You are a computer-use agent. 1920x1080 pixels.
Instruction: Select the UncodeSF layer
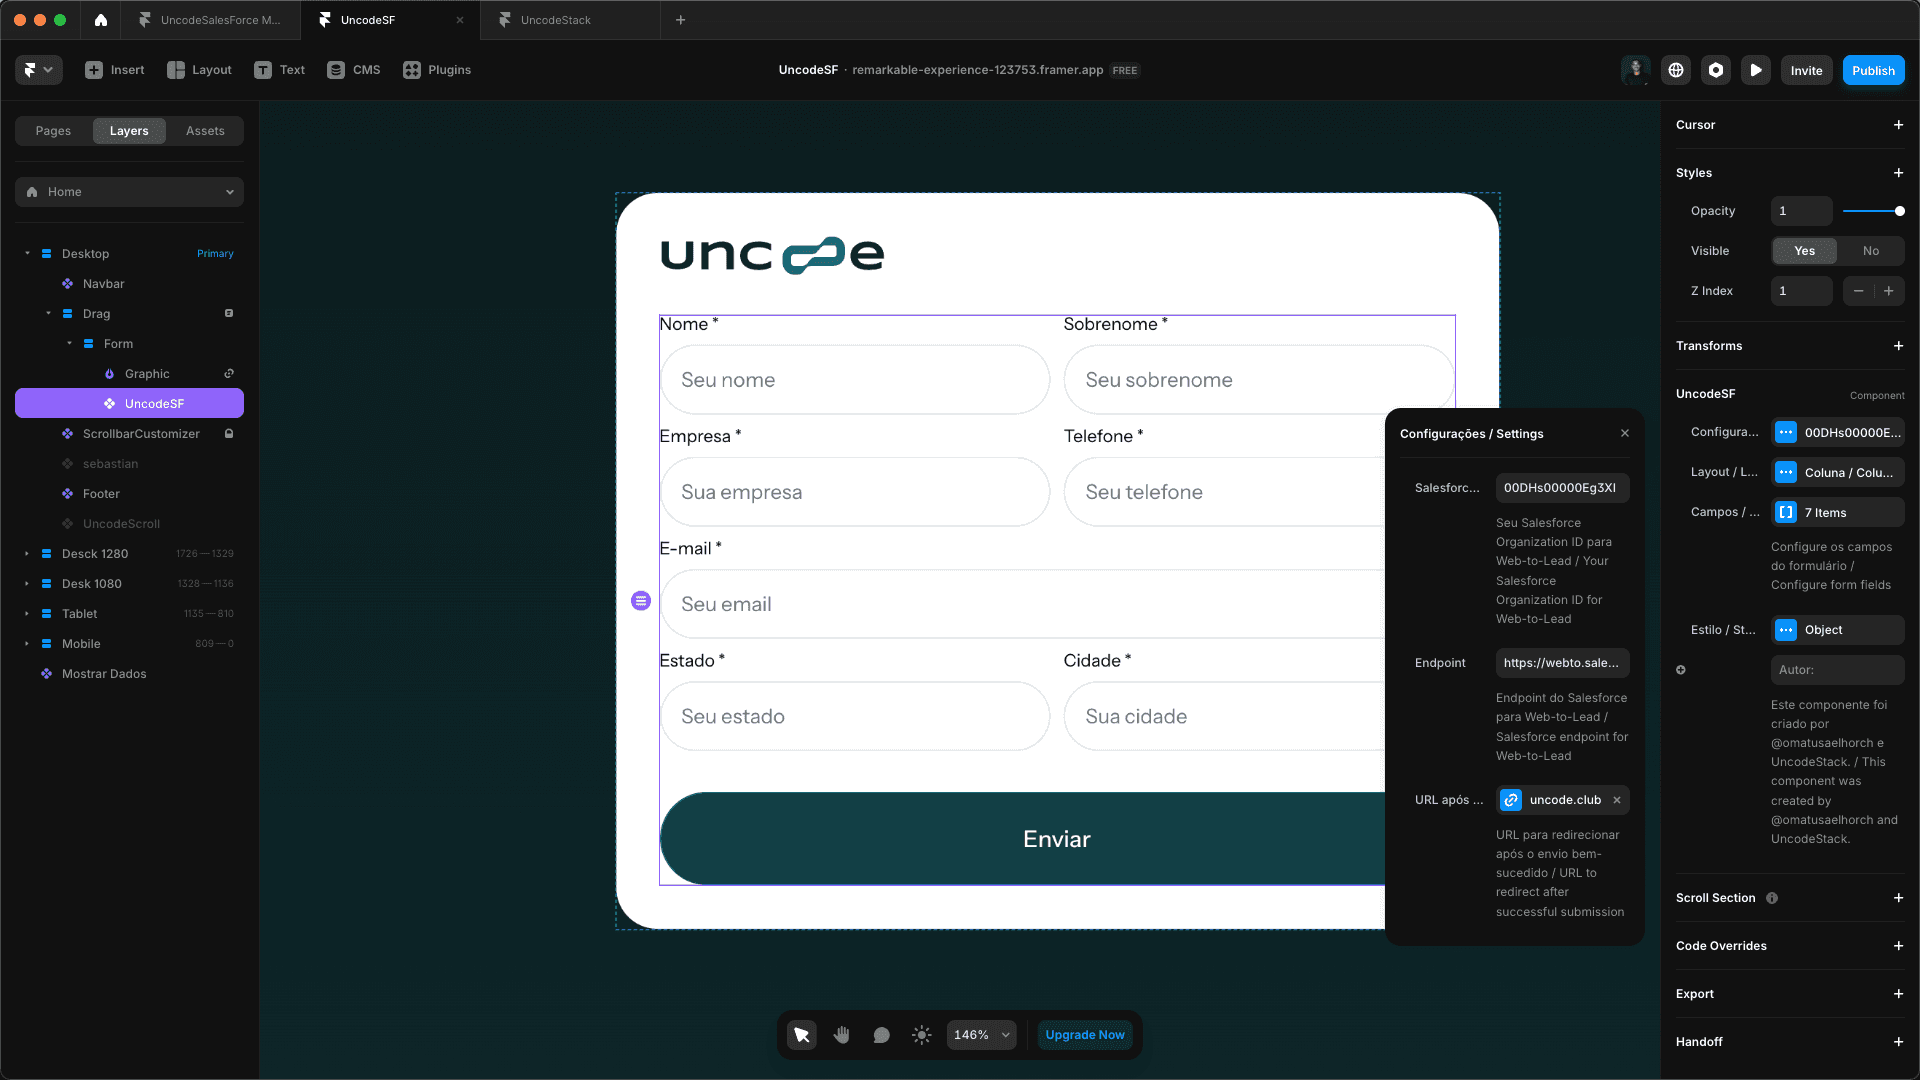129,404
